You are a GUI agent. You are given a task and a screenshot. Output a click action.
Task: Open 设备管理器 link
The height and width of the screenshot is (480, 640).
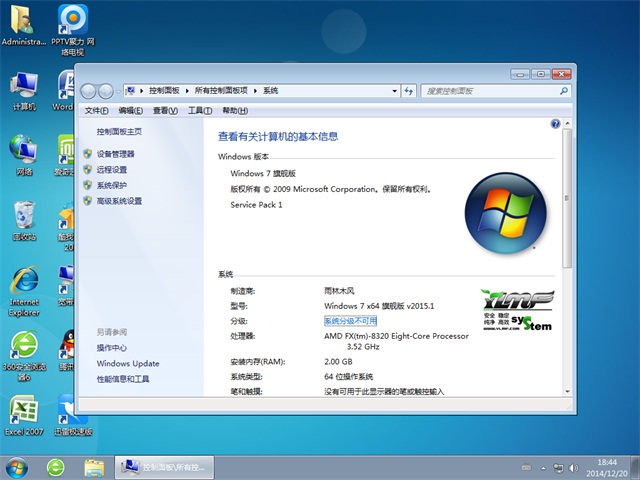coord(116,154)
